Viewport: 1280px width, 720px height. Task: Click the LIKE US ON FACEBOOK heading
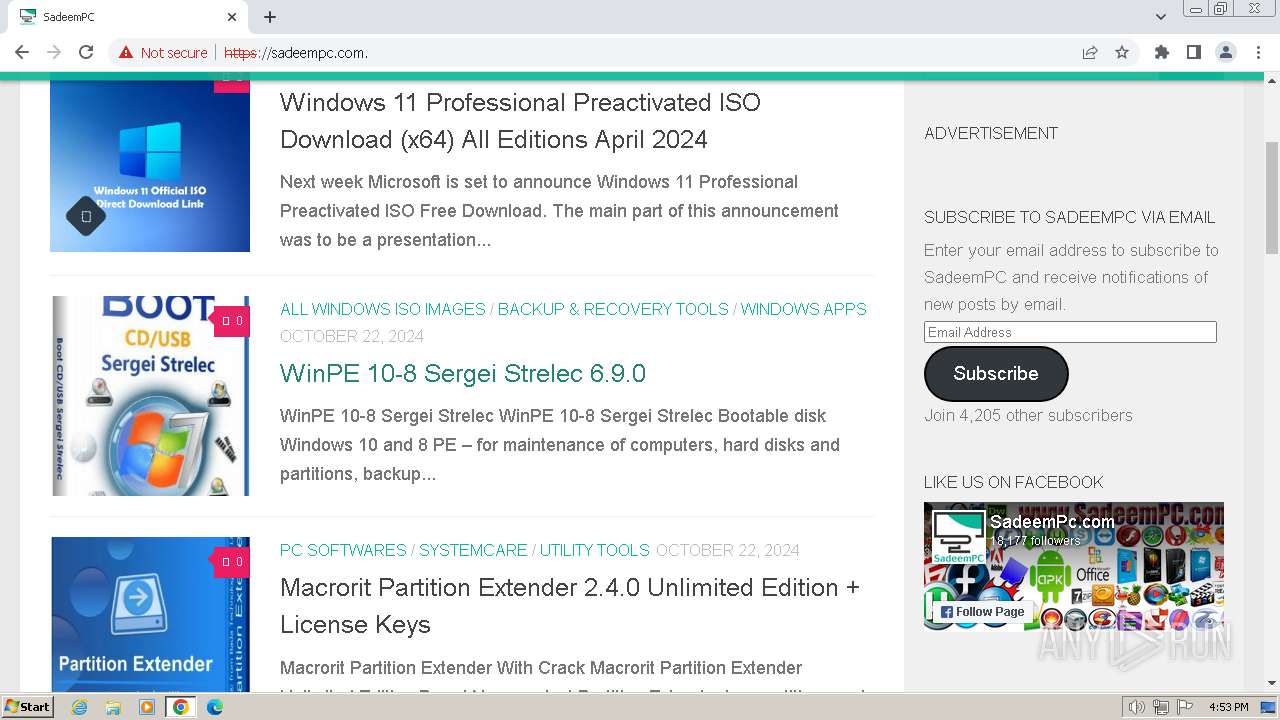(1014, 482)
